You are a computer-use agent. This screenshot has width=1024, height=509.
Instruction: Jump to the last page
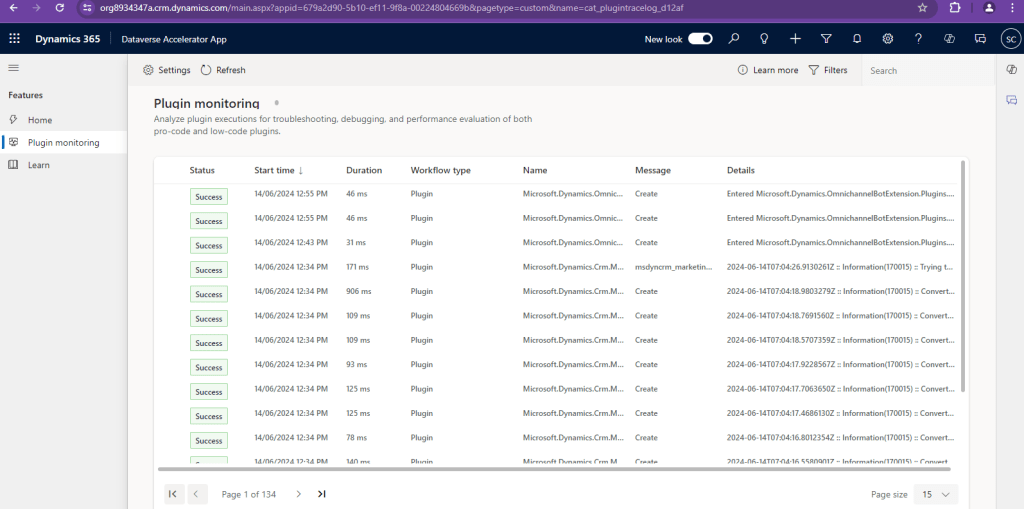point(322,494)
